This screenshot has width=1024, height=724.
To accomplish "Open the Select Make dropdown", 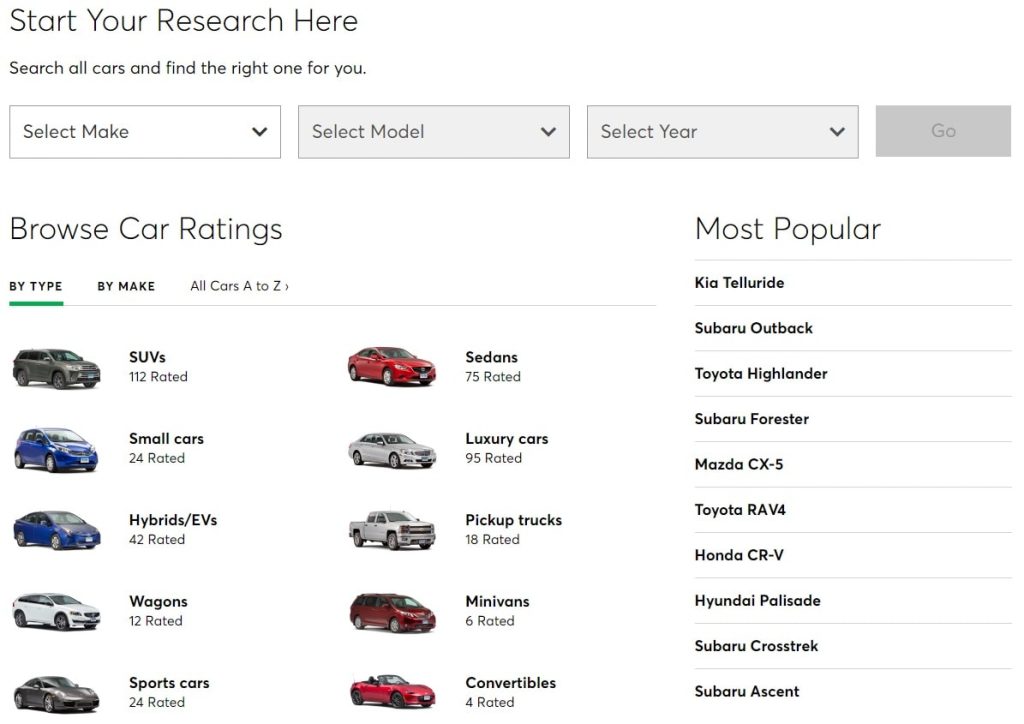I will click(x=145, y=132).
